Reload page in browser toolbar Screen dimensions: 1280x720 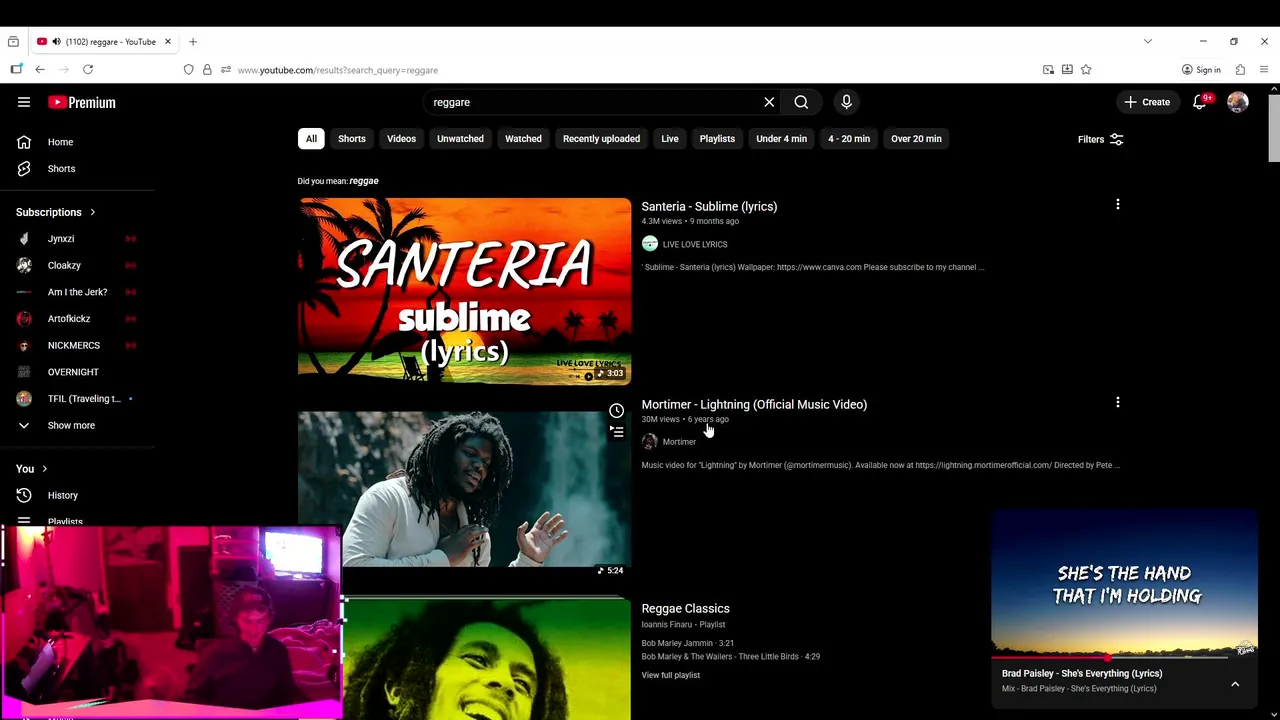pyautogui.click(x=88, y=70)
